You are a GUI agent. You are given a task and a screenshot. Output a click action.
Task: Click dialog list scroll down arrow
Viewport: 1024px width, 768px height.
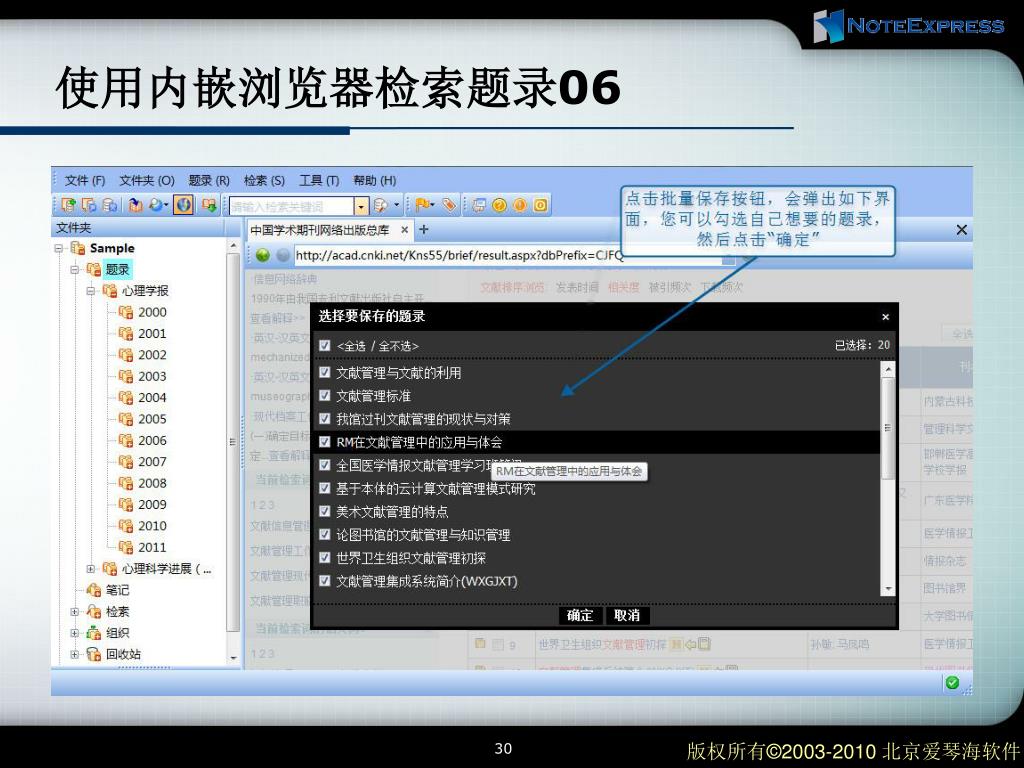(x=888, y=588)
